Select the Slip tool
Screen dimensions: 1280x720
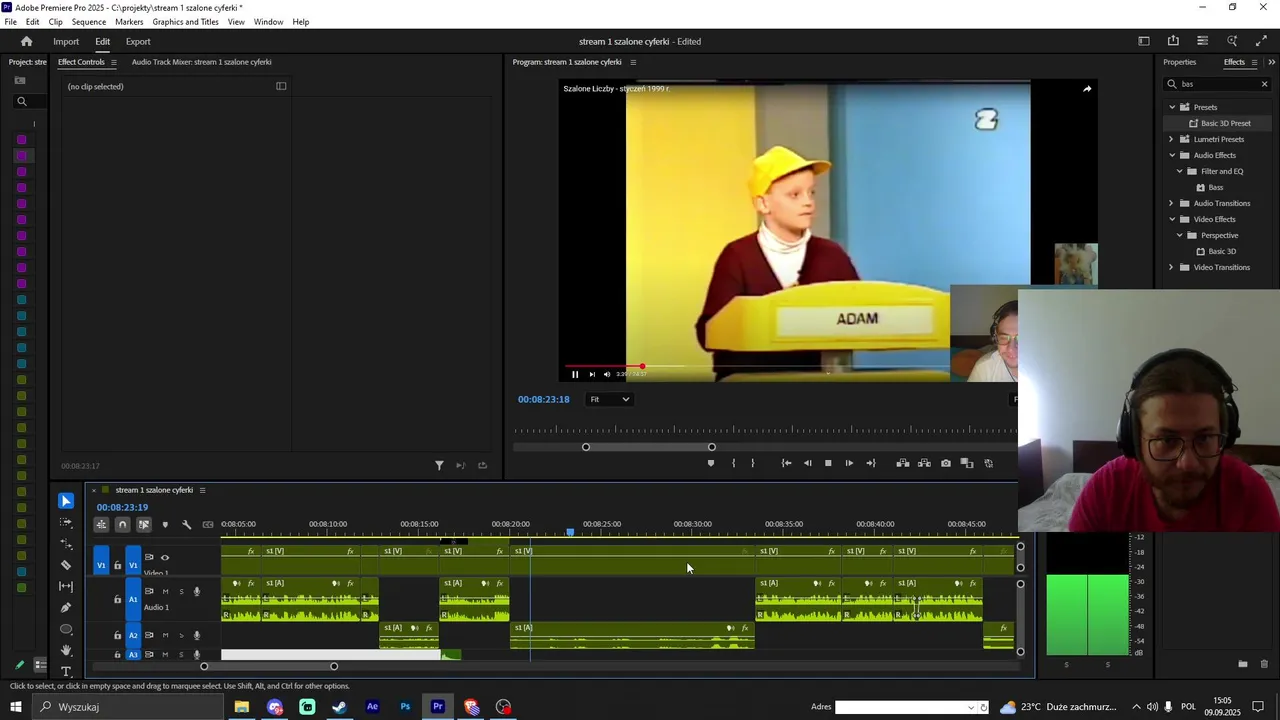point(66,586)
